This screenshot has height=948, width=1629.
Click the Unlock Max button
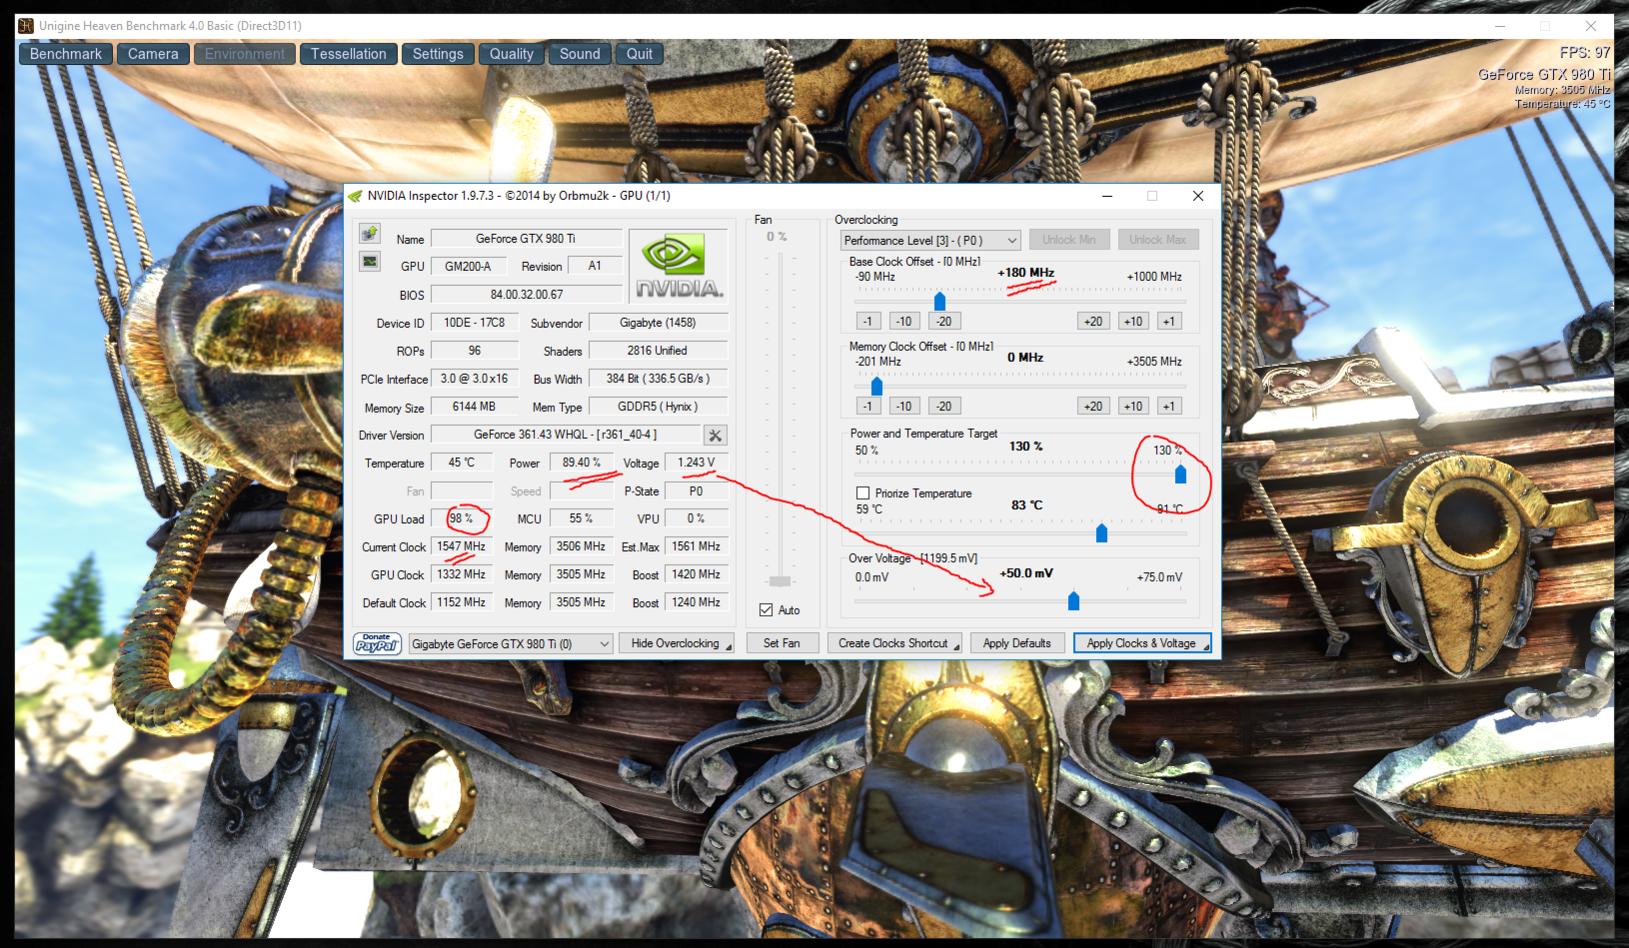[1158, 240]
